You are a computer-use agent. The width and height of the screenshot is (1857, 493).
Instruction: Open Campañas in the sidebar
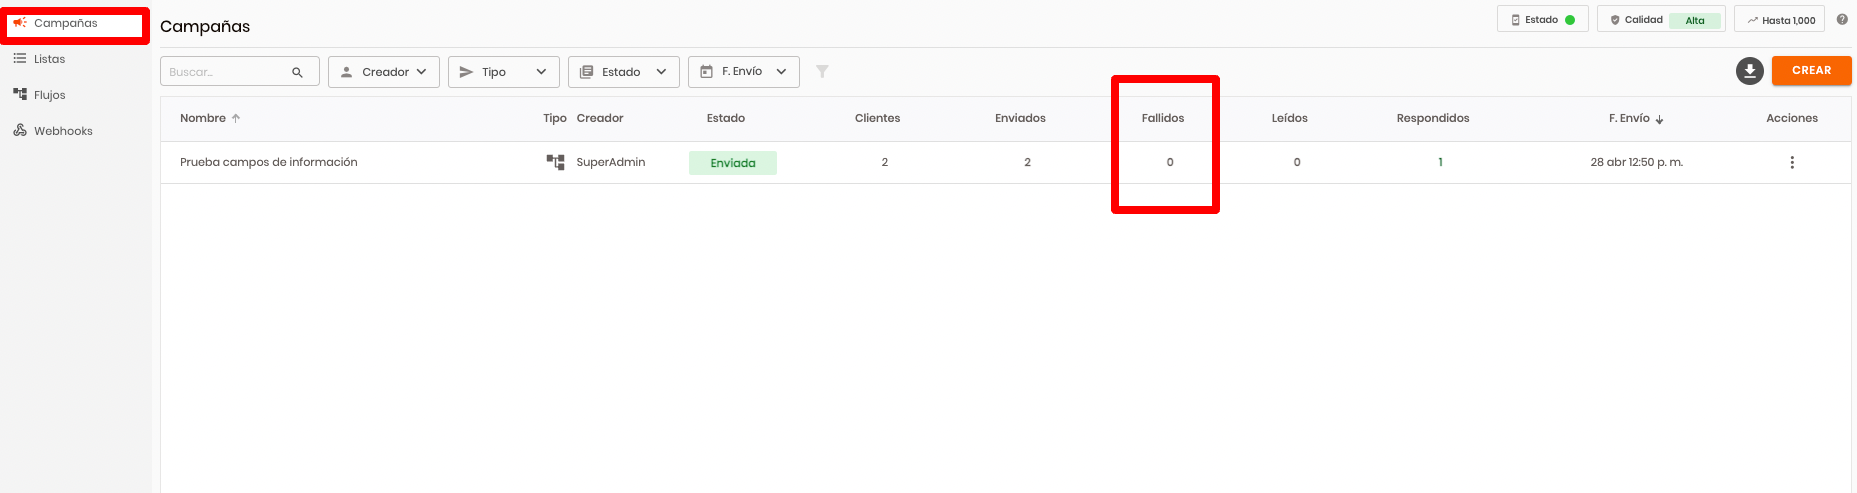66,23
